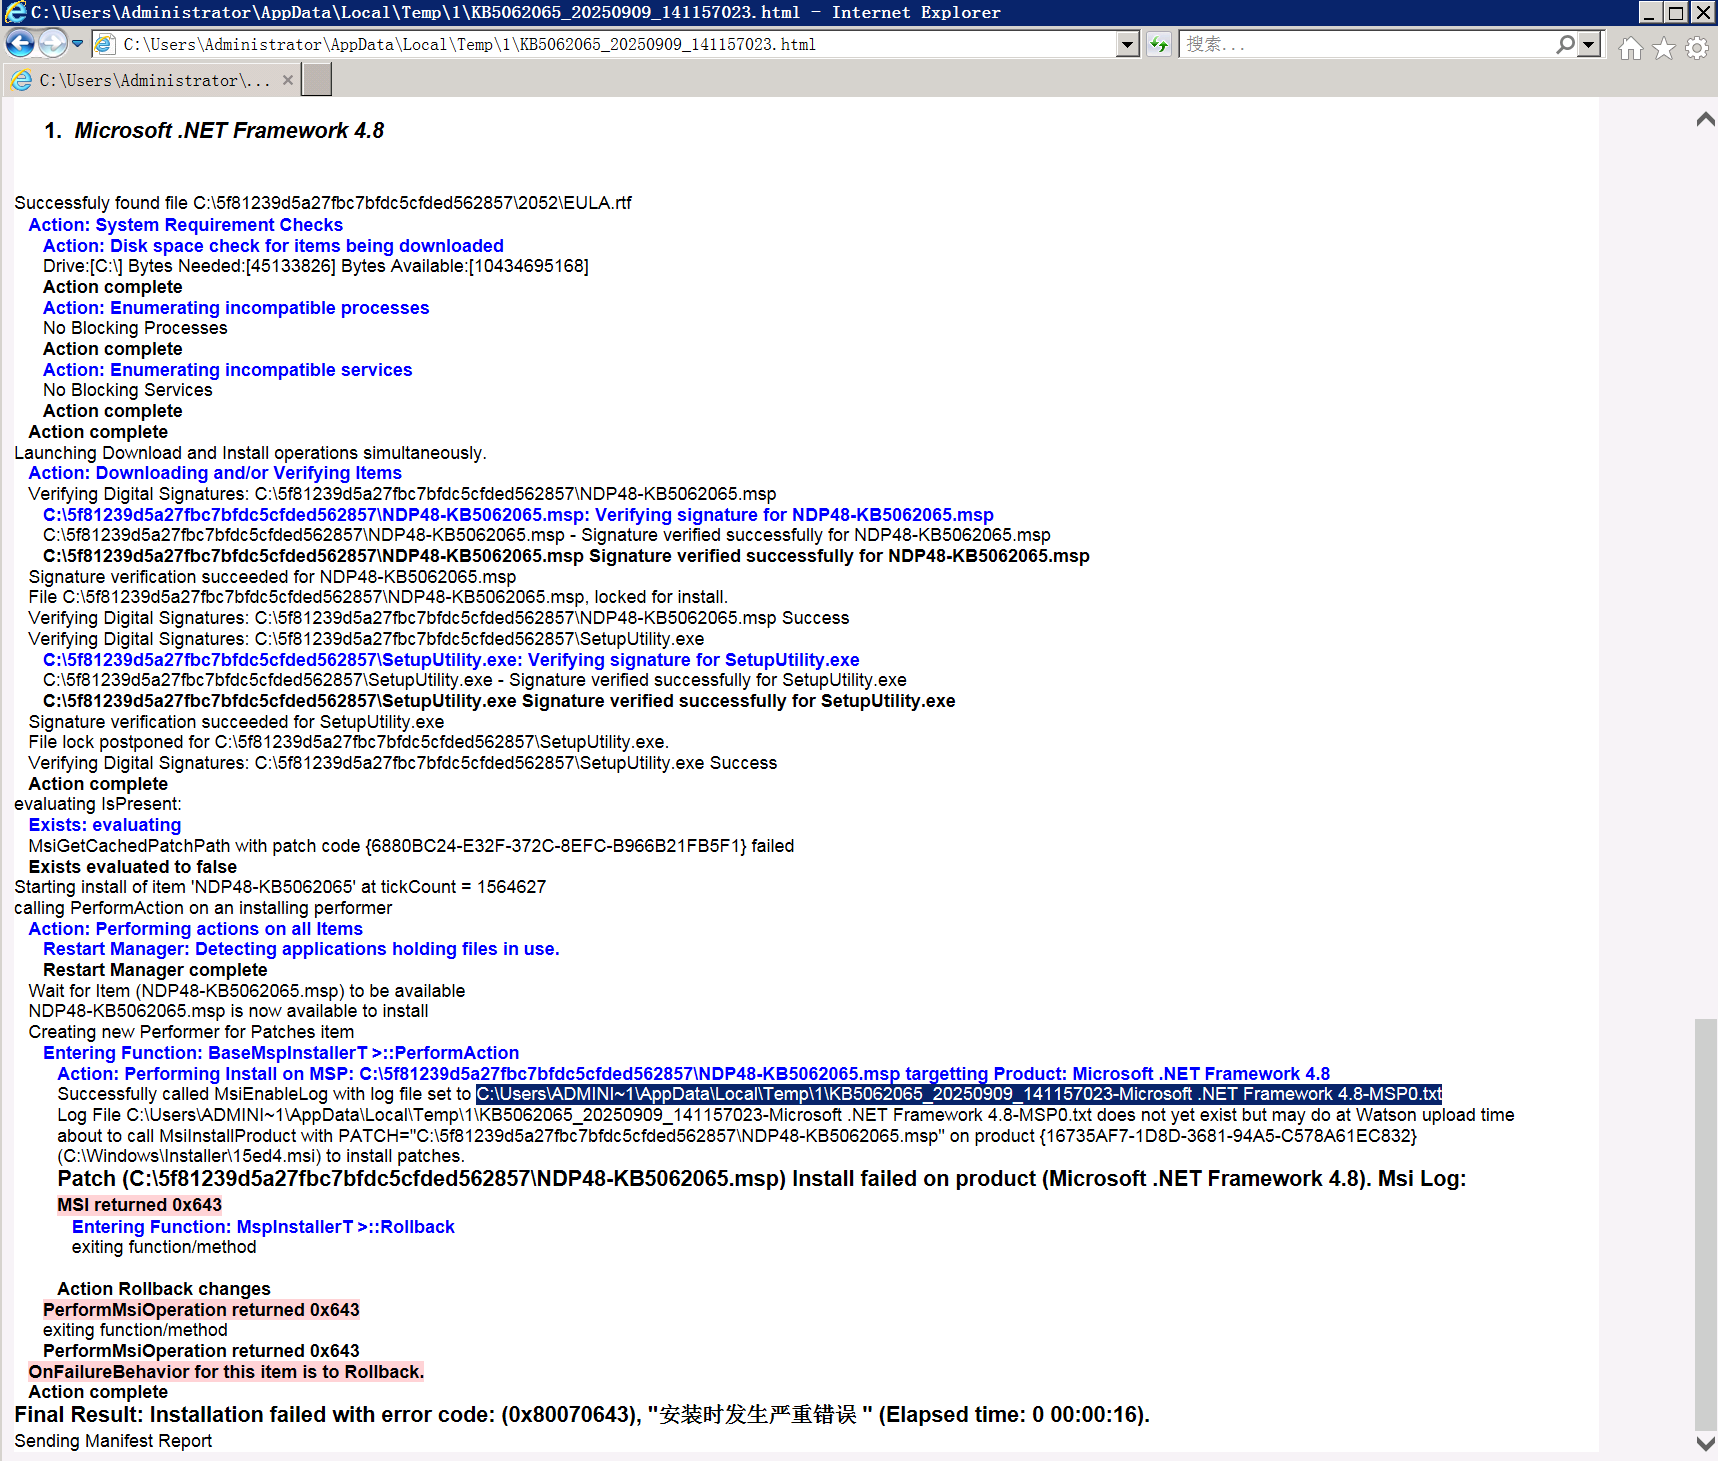Screen dimensions: 1718x1461
Task: Click 'Entering Function: BaseMspInstallerT >::PerformAction'
Action: (281, 1053)
